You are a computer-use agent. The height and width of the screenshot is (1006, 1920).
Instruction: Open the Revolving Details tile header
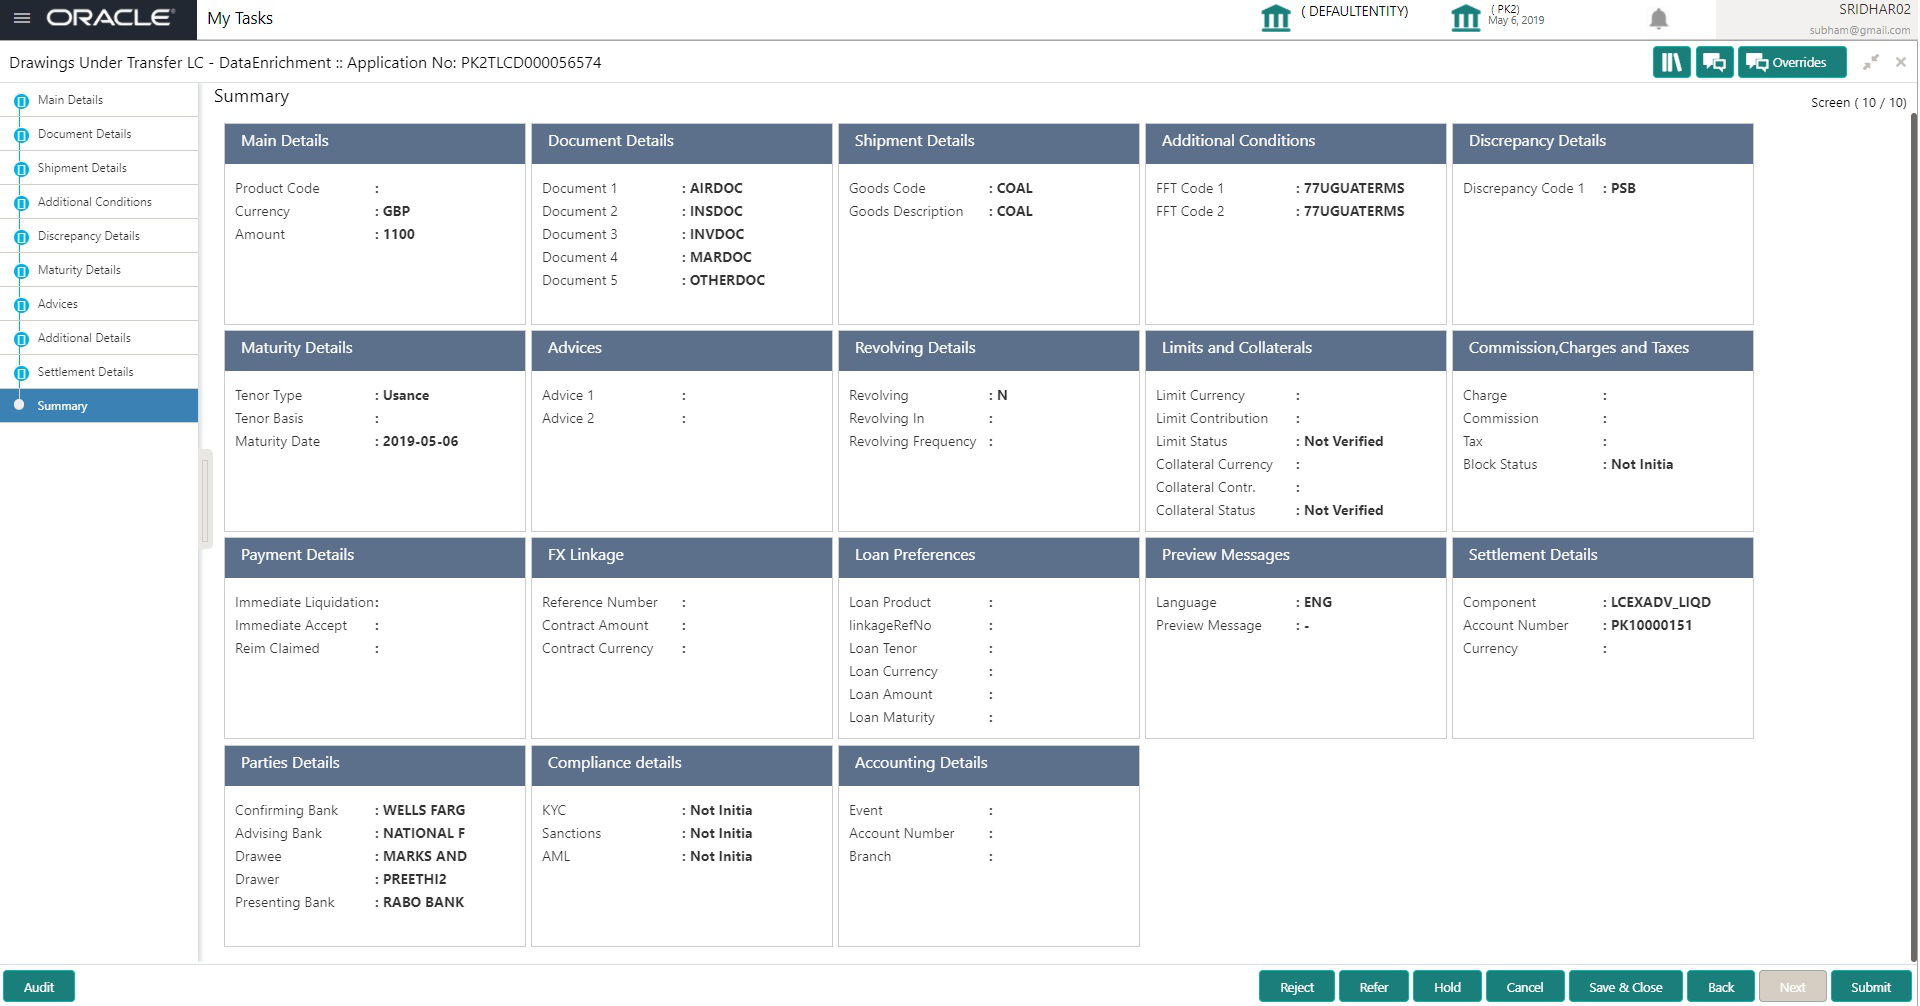coord(989,349)
